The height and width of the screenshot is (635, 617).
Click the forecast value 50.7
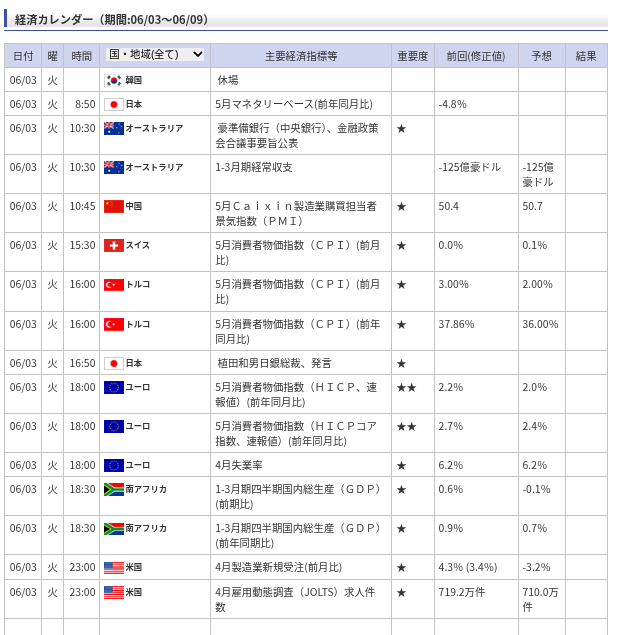point(532,207)
